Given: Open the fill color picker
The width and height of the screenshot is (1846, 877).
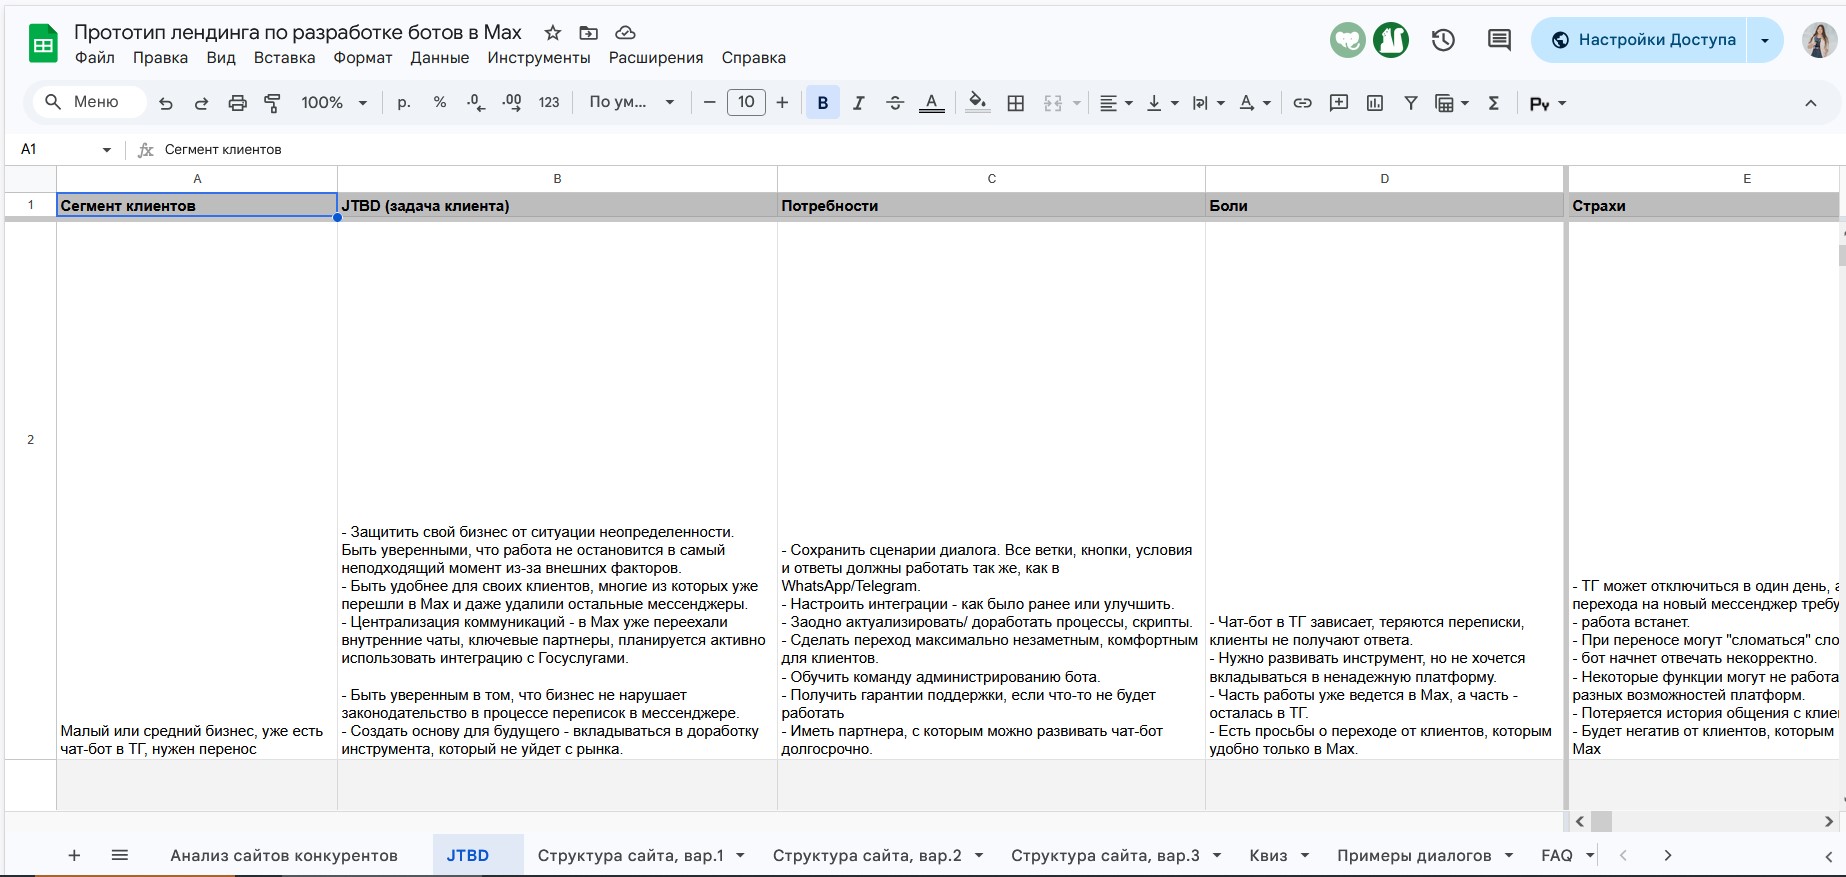Looking at the screenshot, I should [978, 103].
